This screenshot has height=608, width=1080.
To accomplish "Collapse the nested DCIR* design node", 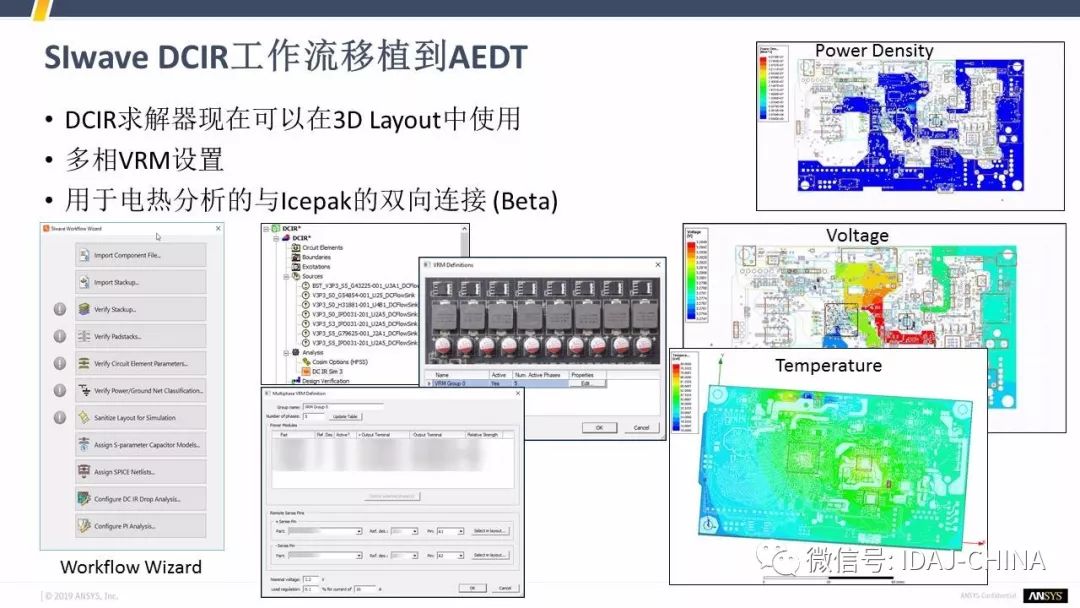I will (x=276, y=238).
